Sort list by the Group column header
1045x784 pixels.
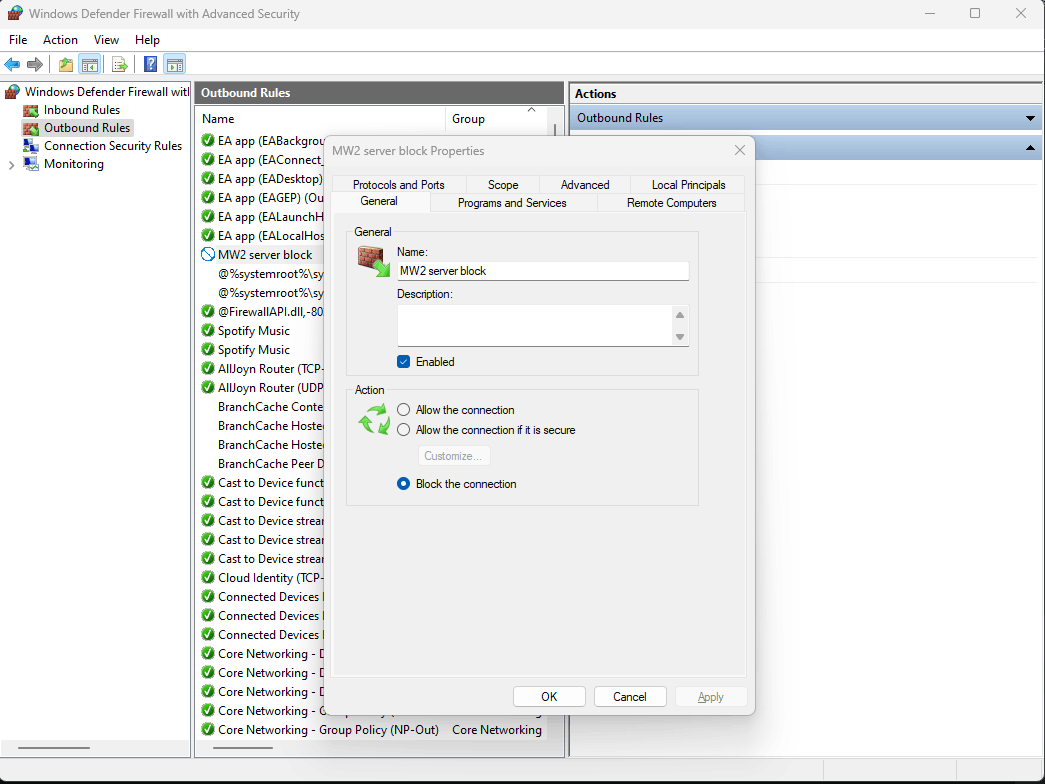[495, 119]
